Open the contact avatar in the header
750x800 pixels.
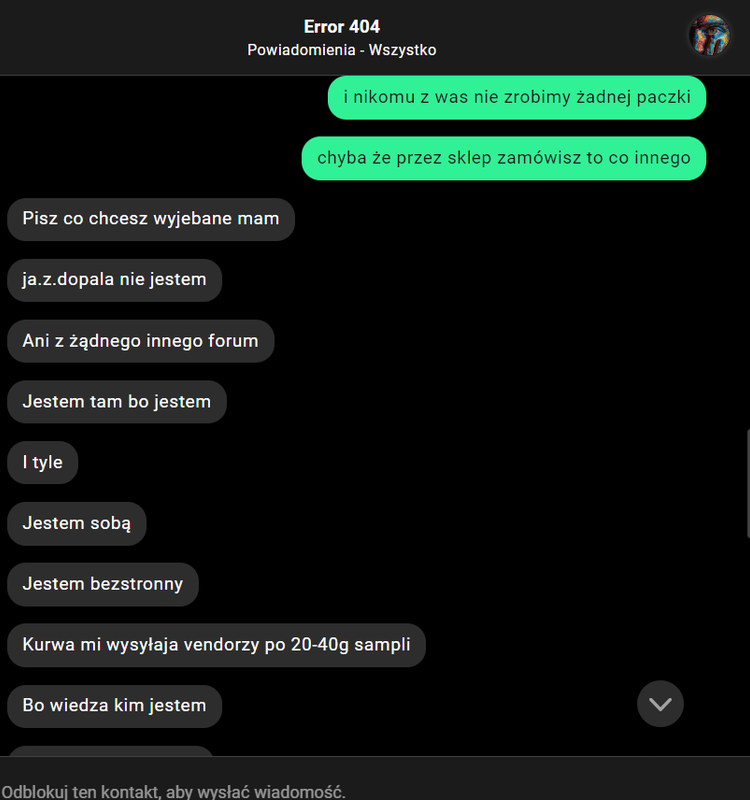(x=710, y=35)
